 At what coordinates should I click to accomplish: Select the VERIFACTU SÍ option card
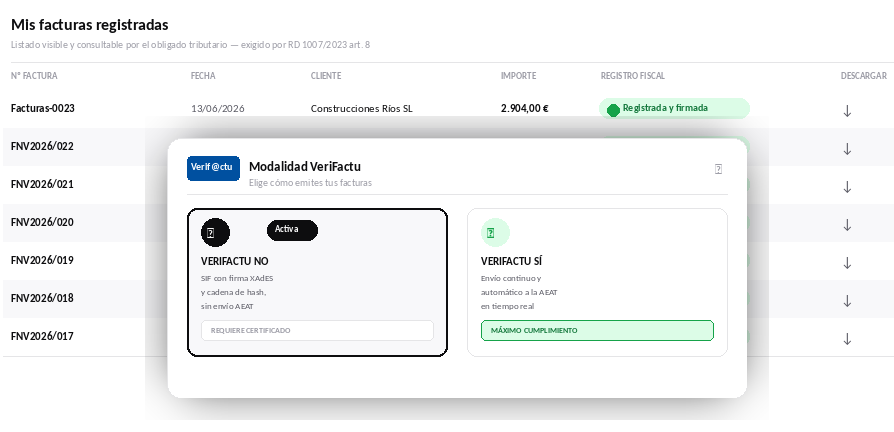597,282
